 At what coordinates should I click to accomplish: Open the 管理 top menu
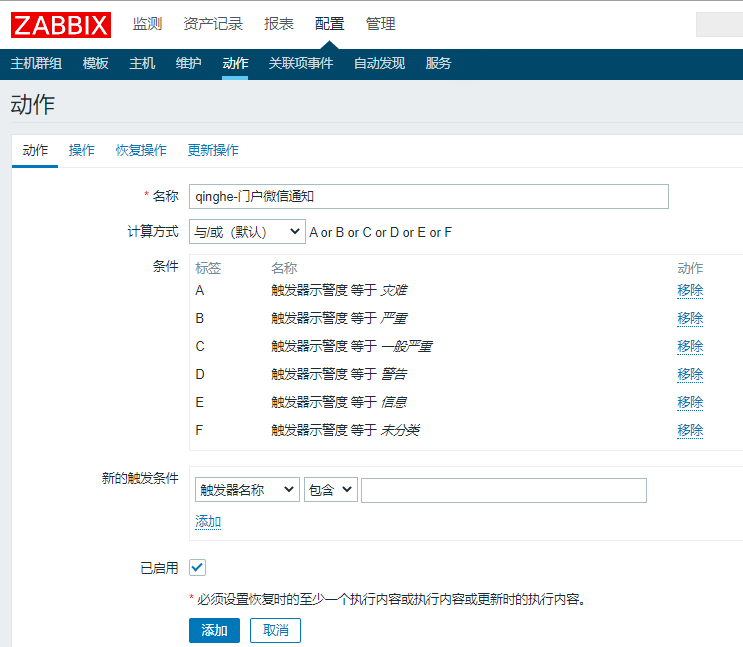click(x=380, y=24)
